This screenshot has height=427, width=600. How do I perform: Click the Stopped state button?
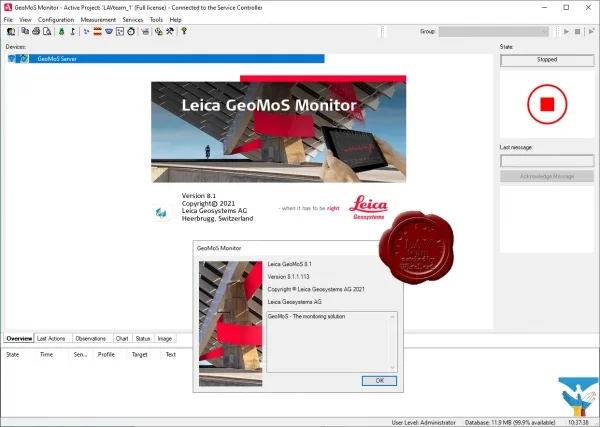pos(547,60)
